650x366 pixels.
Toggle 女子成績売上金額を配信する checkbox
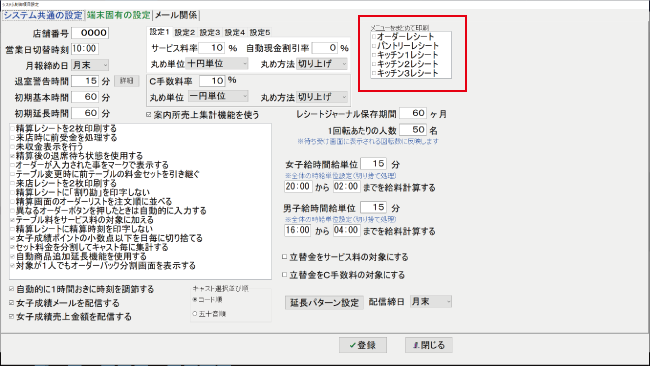12,317
